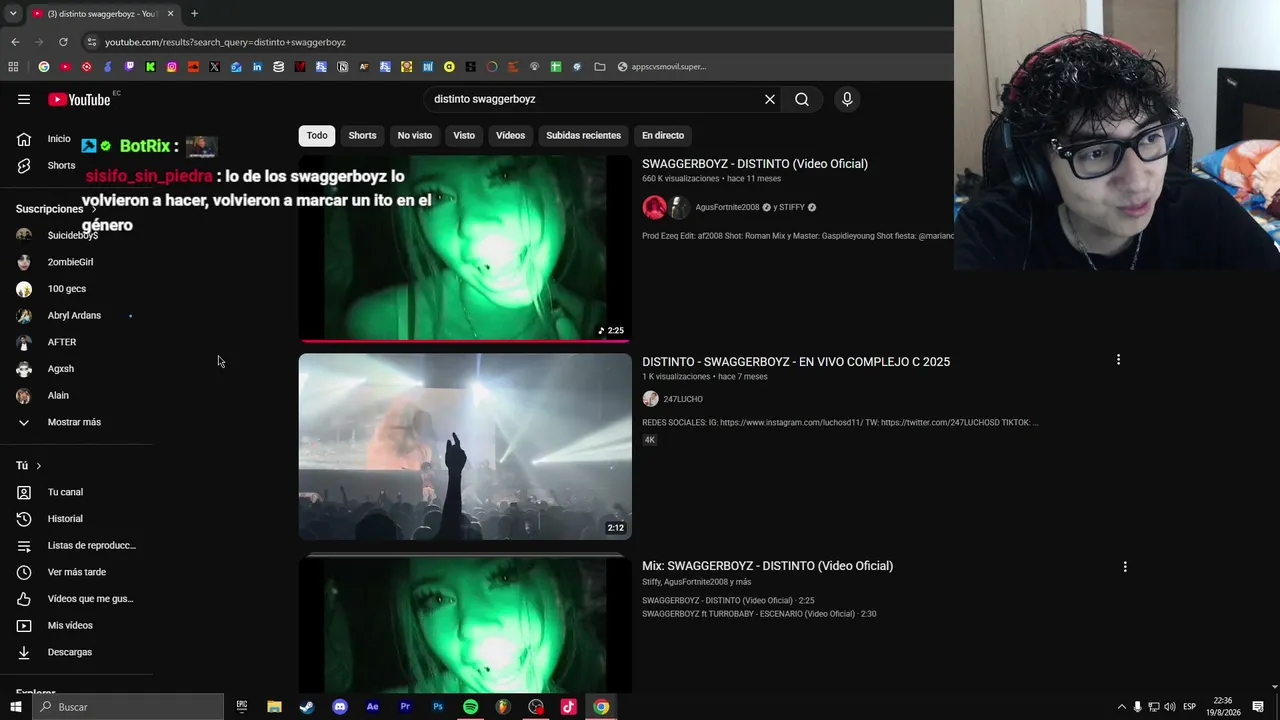Launch Spotify from the taskbar
The image size is (1280, 720).
click(470, 707)
